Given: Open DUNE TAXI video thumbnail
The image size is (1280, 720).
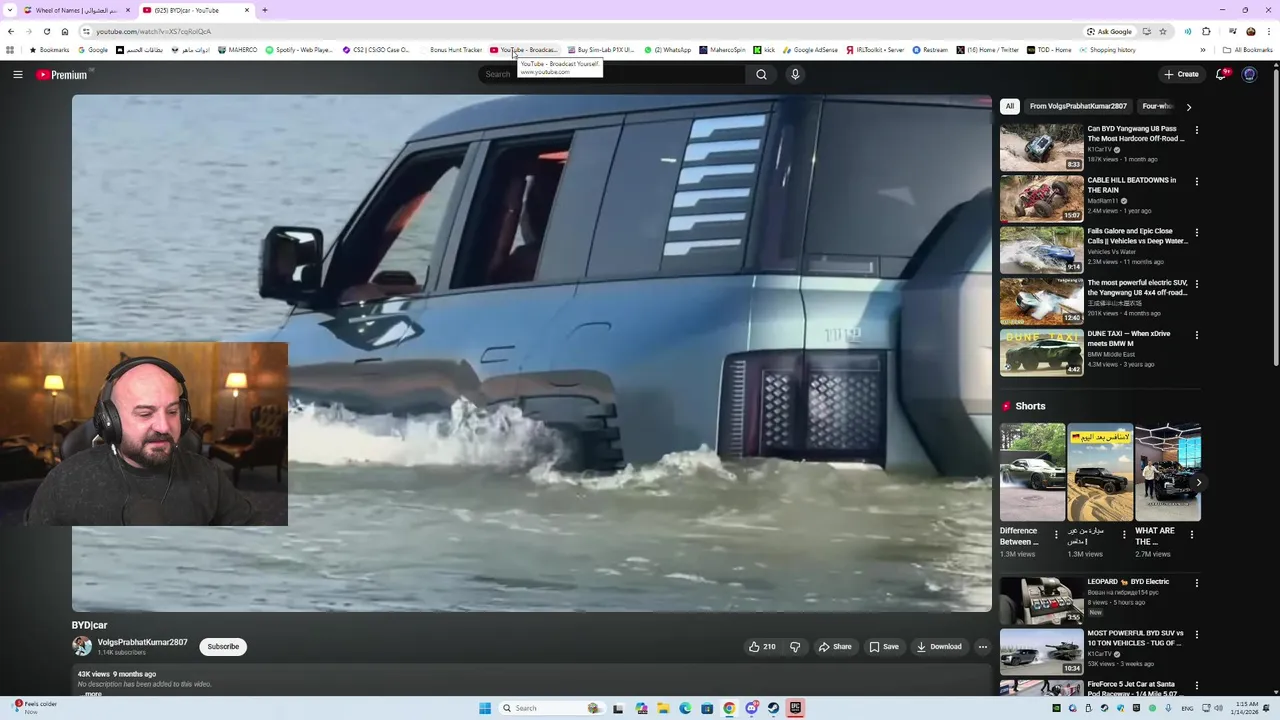Looking at the screenshot, I should [x=1042, y=352].
